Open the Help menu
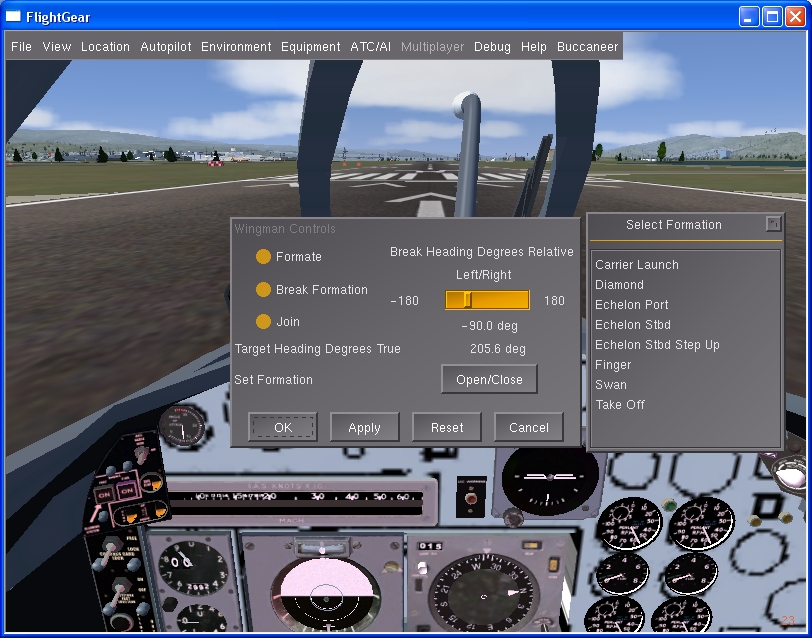Screen dimensions: 812x638 coord(533,47)
